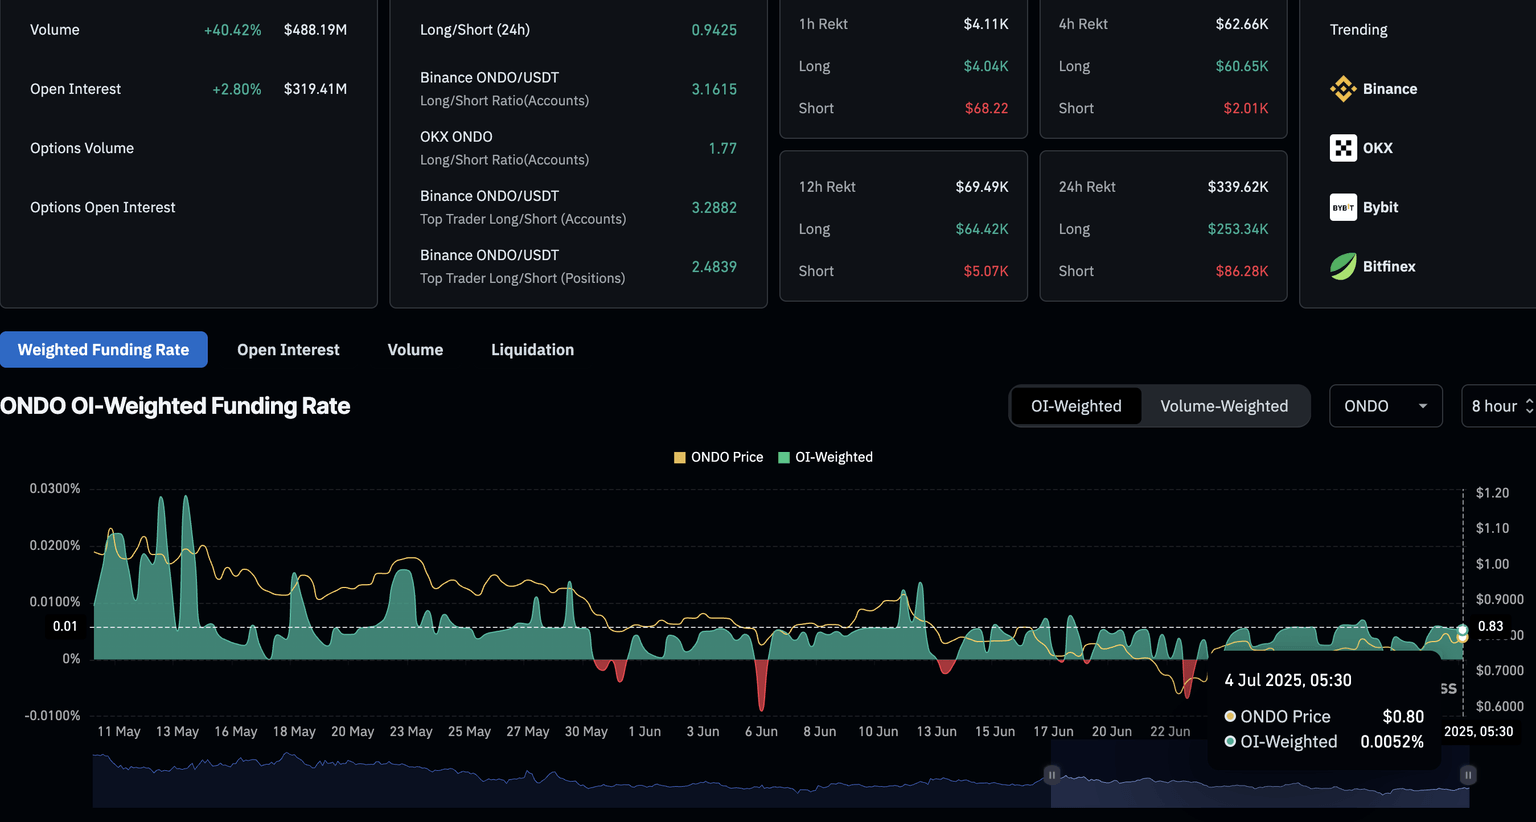This screenshot has width=1536, height=822.
Task: Expand the 8 hour interval selector
Action: click(x=1500, y=406)
